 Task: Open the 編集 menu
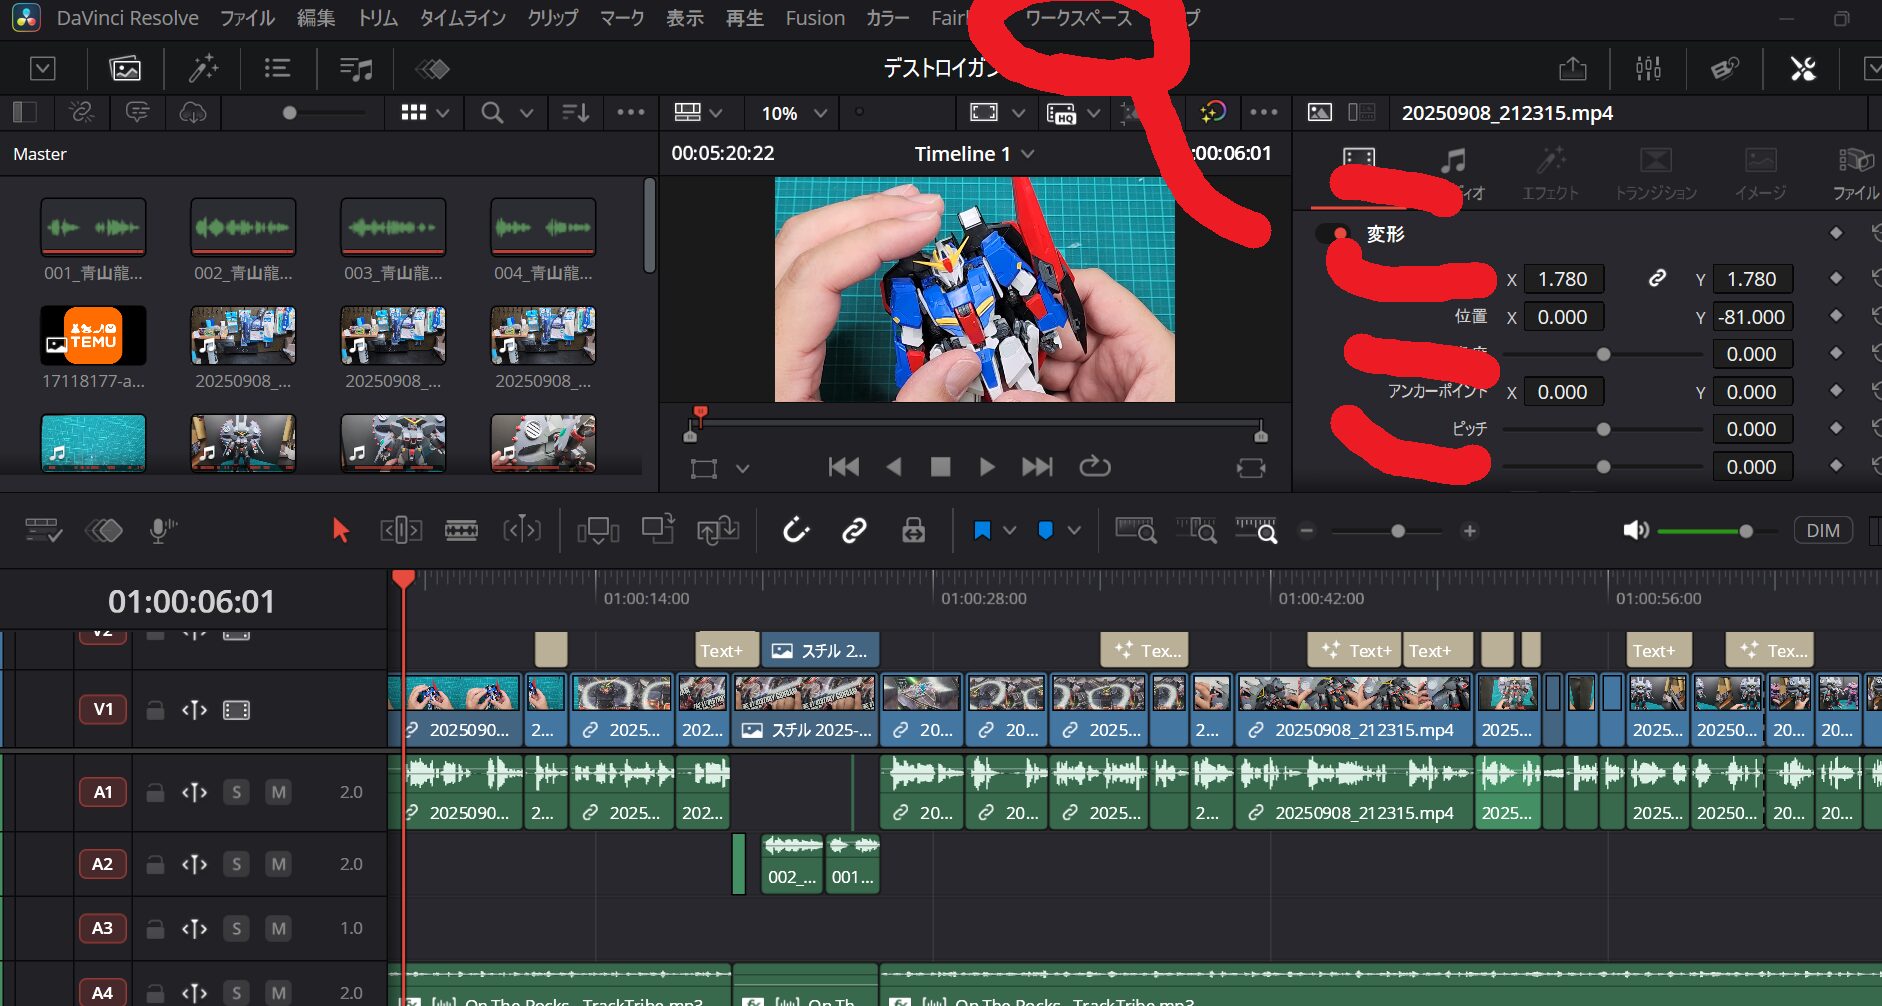(x=316, y=18)
